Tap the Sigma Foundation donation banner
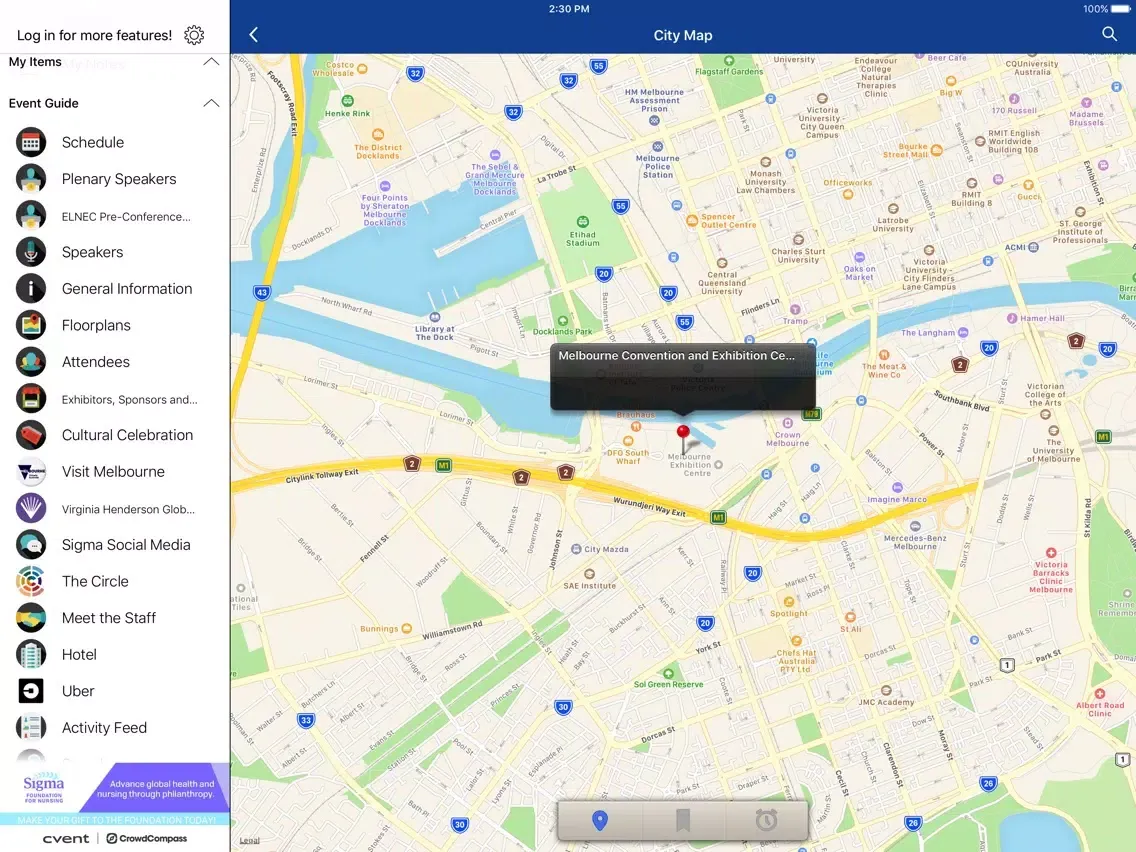The width and height of the screenshot is (1136, 852). [x=115, y=793]
